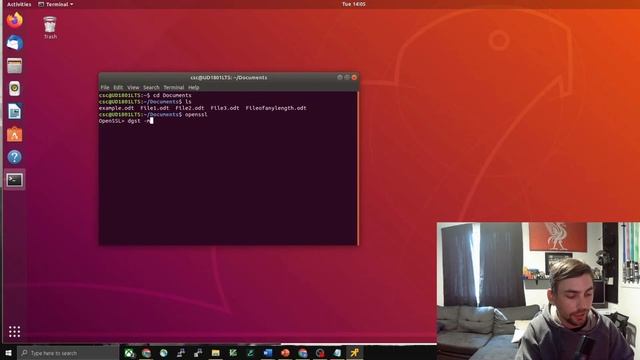Select the yellow running figure taskbar icon

[x=354, y=353]
